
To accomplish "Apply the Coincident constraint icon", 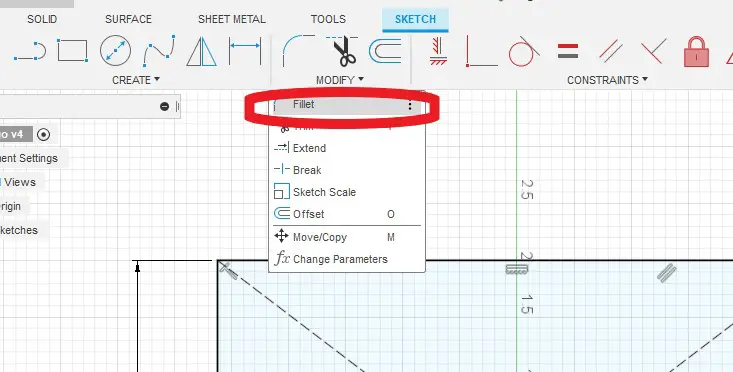I will click(481, 51).
